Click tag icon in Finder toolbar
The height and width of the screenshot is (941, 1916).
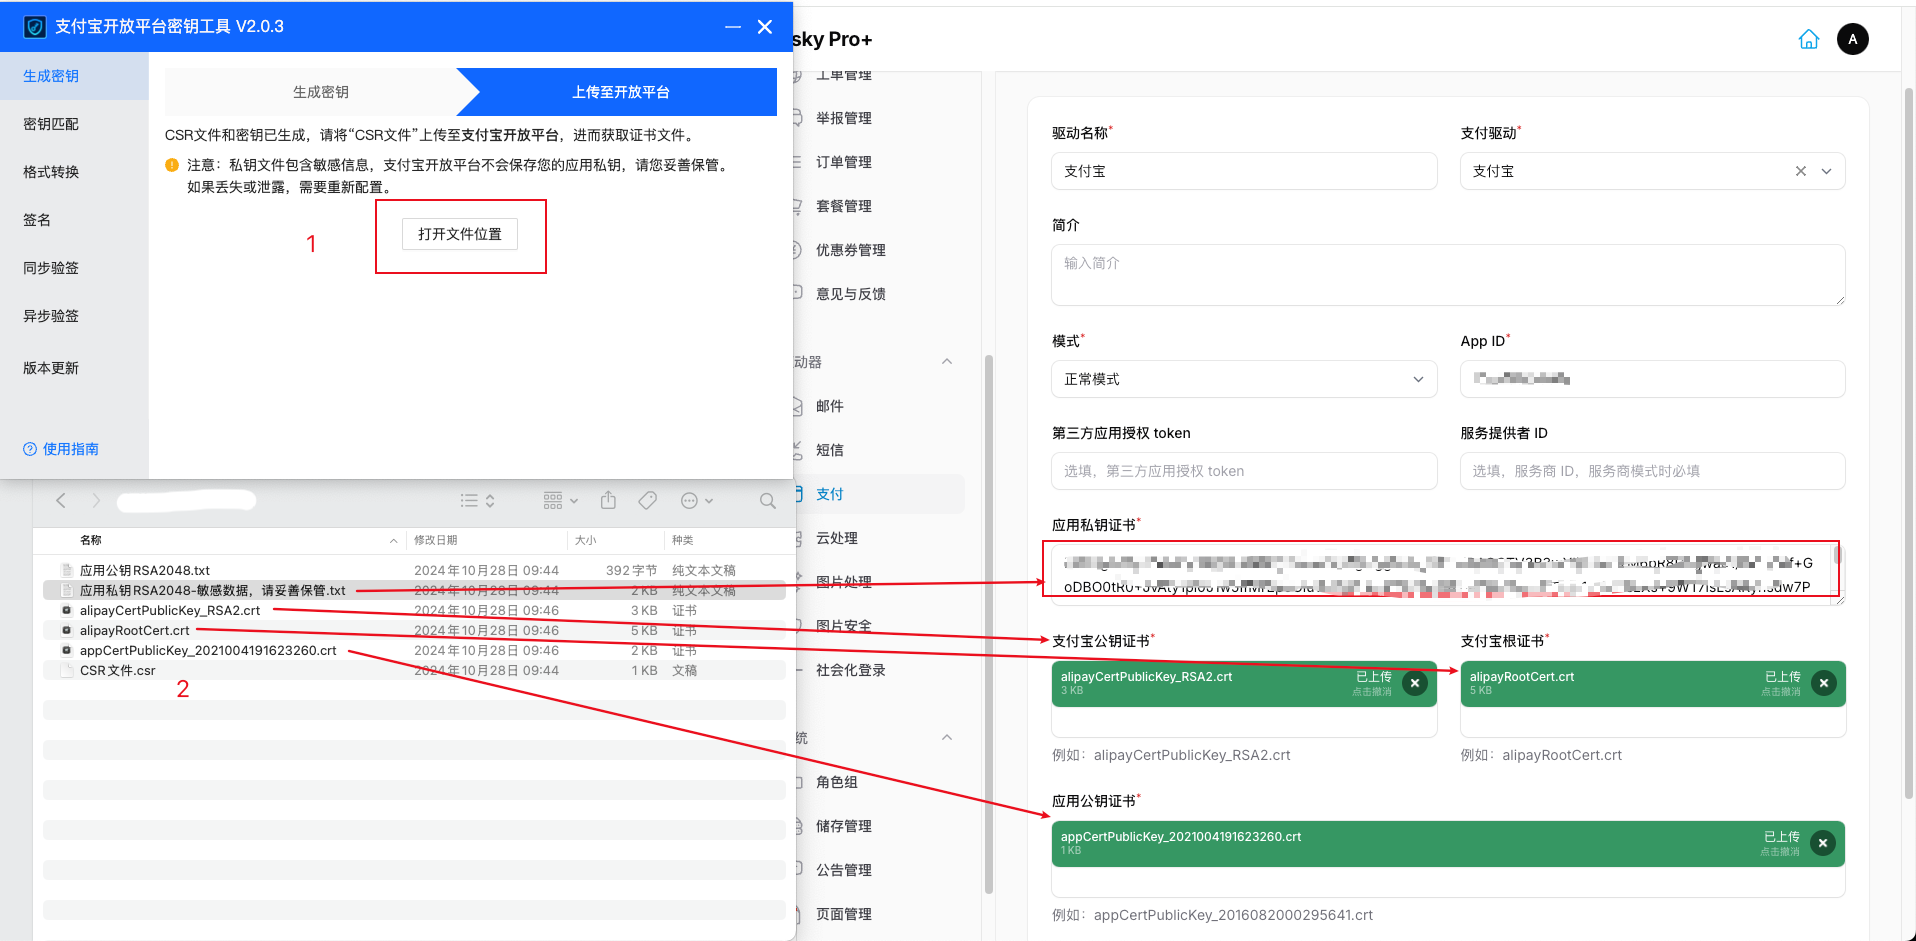[x=647, y=500]
